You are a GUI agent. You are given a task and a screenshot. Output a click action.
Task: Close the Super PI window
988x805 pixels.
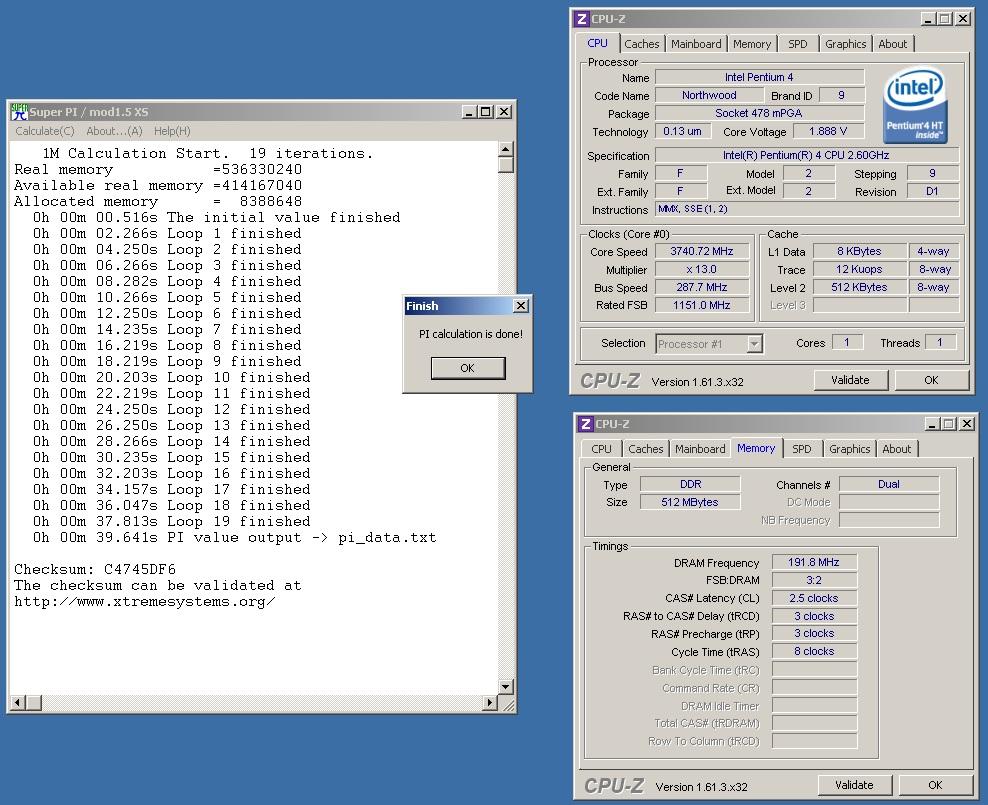pos(503,112)
